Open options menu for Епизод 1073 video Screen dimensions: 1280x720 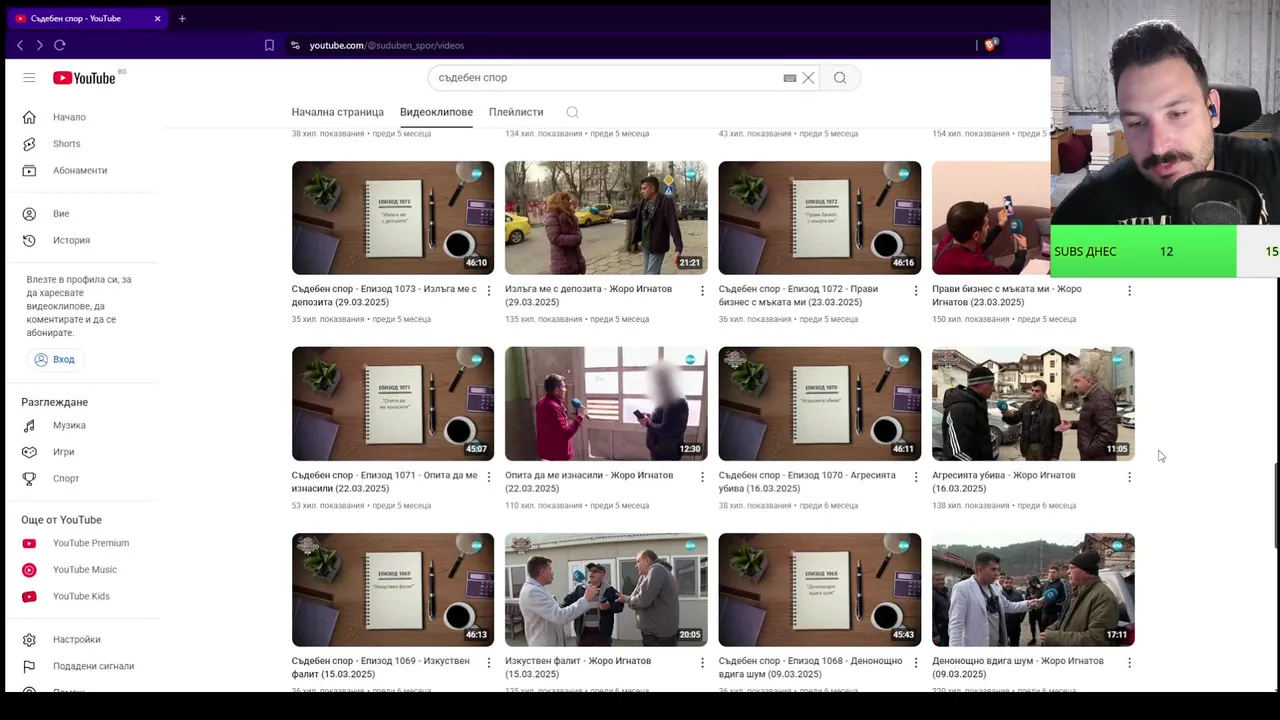(x=489, y=291)
